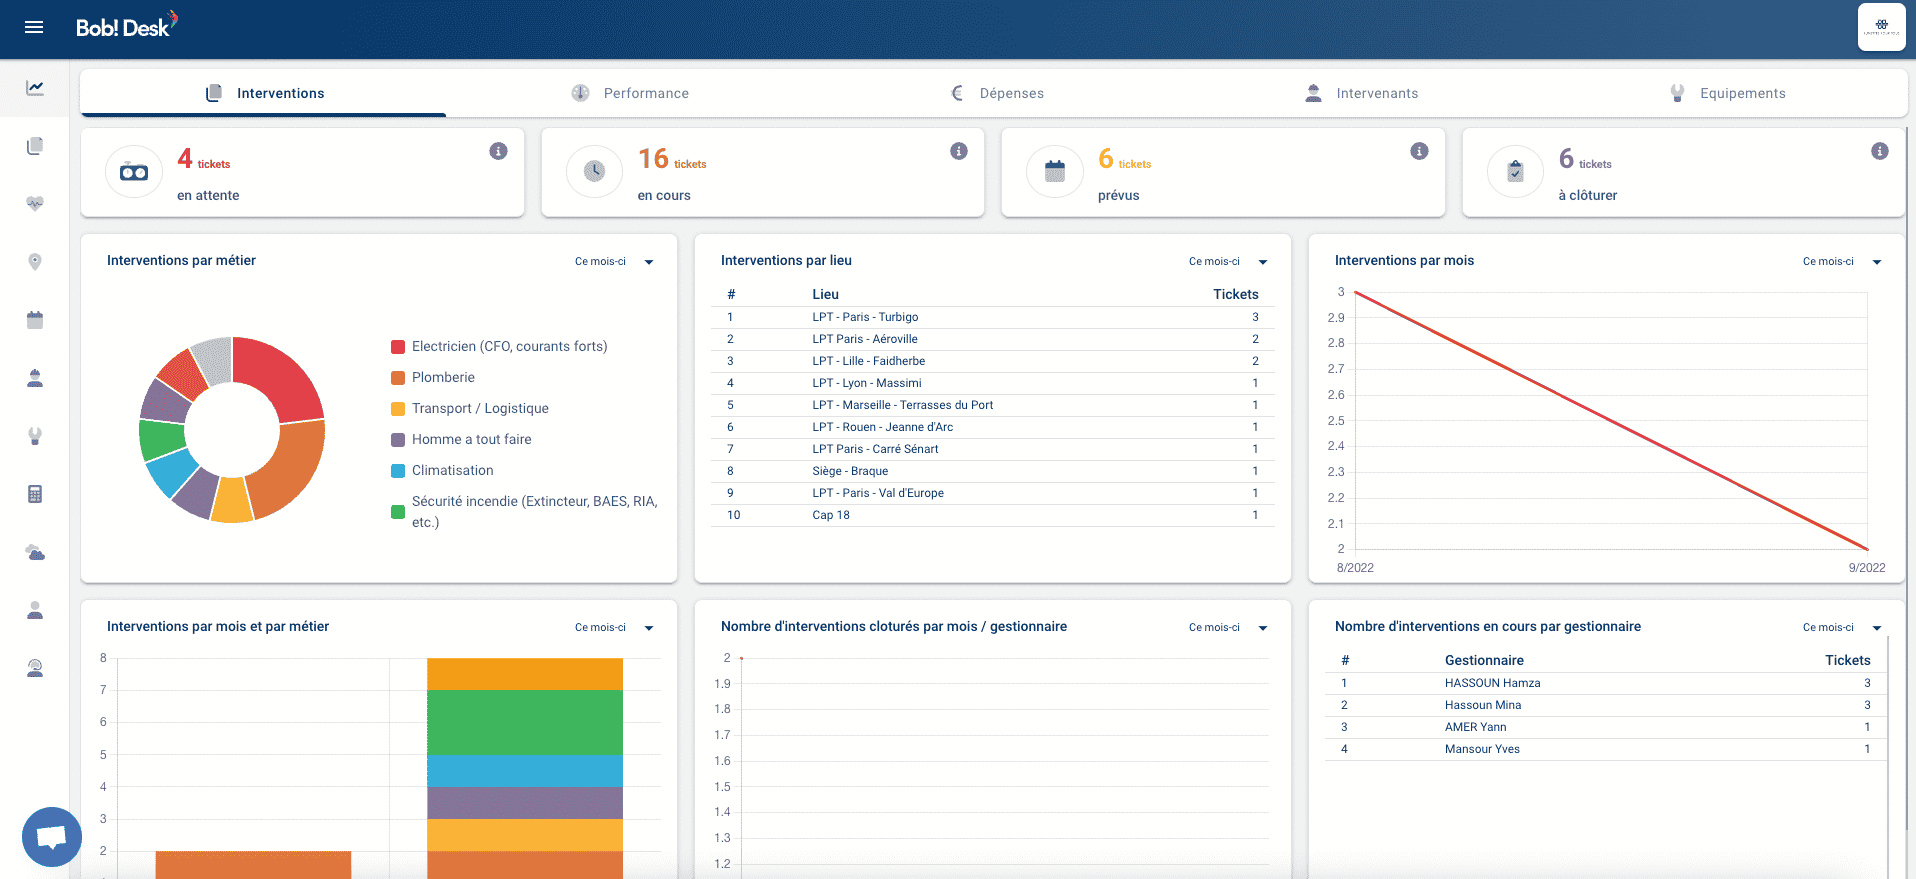This screenshot has width=1916, height=879.
Task: Expand period dropdown for Interventions par mois
Action: click(x=1842, y=262)
